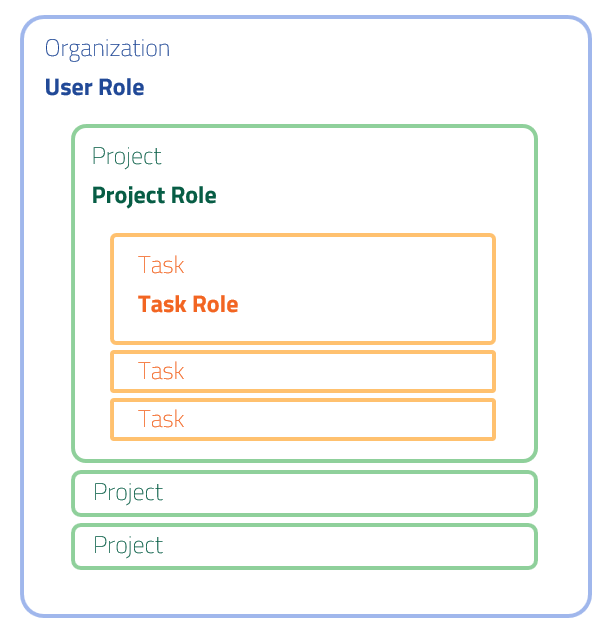Click empty space right of "Project Role"
The height and width of the screenshot is (638, 615).
pos(380,196)
